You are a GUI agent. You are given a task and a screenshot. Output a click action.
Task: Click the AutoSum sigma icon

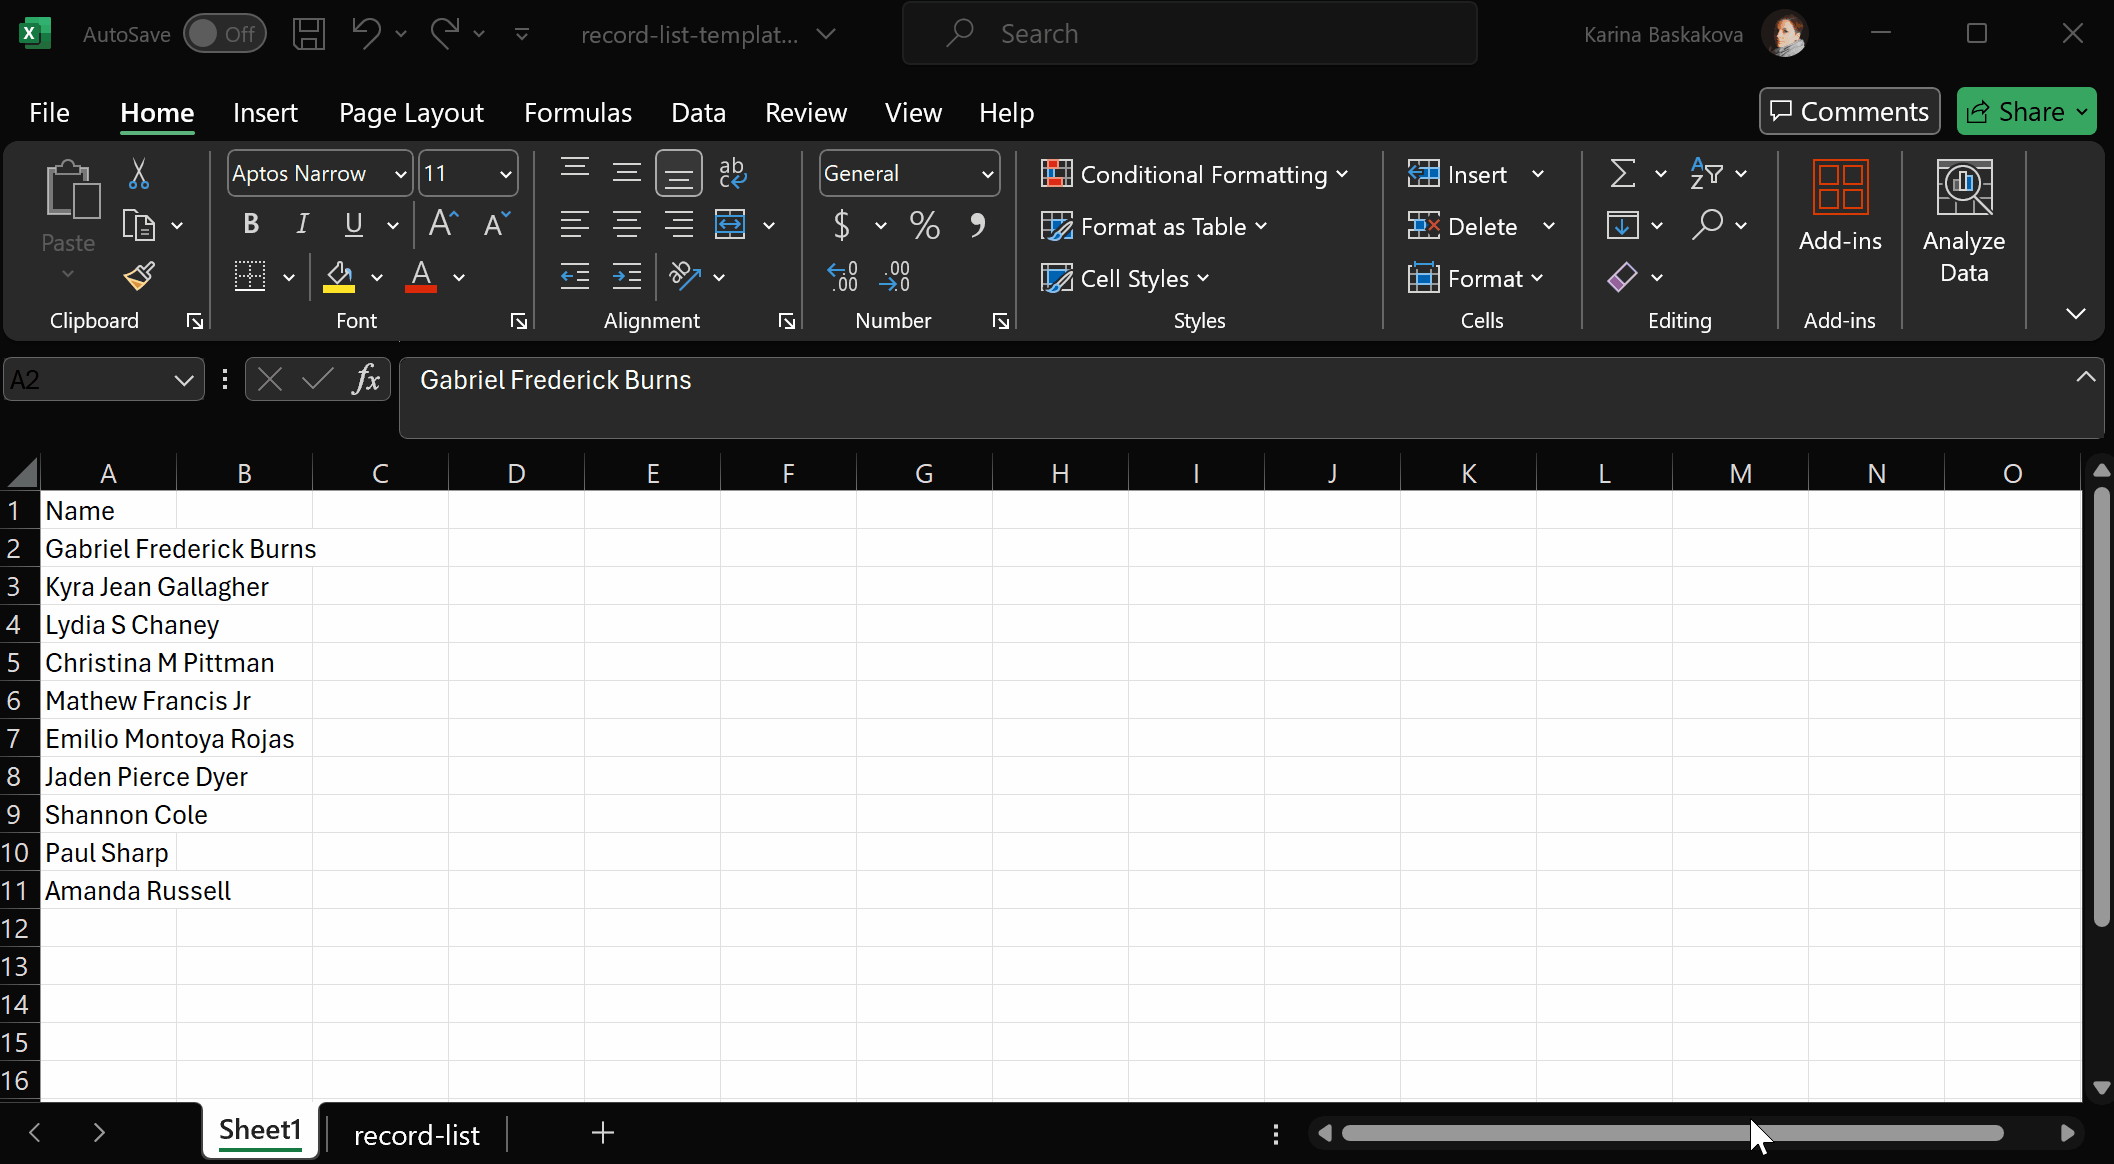point(1622,174)
